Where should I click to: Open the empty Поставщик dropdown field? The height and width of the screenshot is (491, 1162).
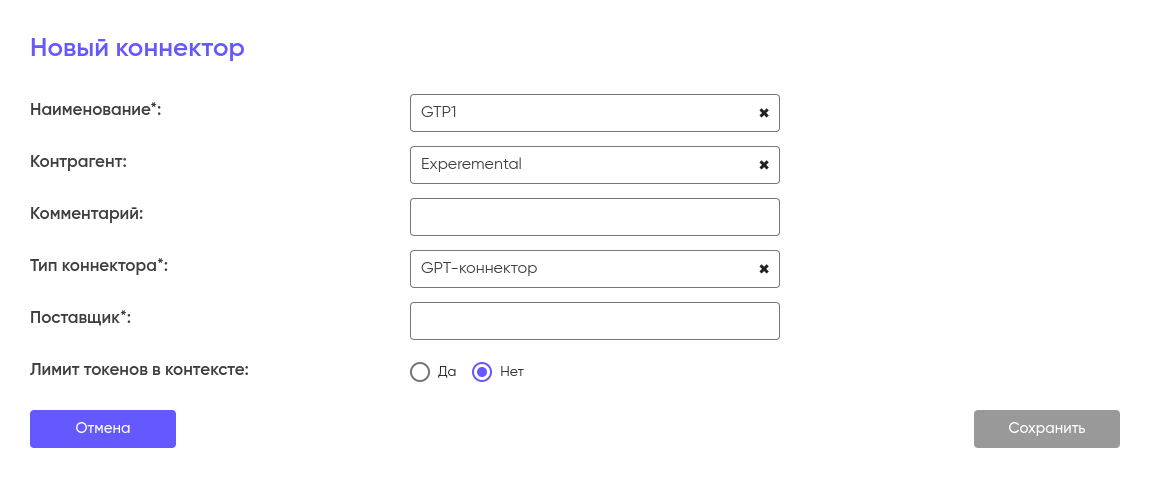(594, 321)
